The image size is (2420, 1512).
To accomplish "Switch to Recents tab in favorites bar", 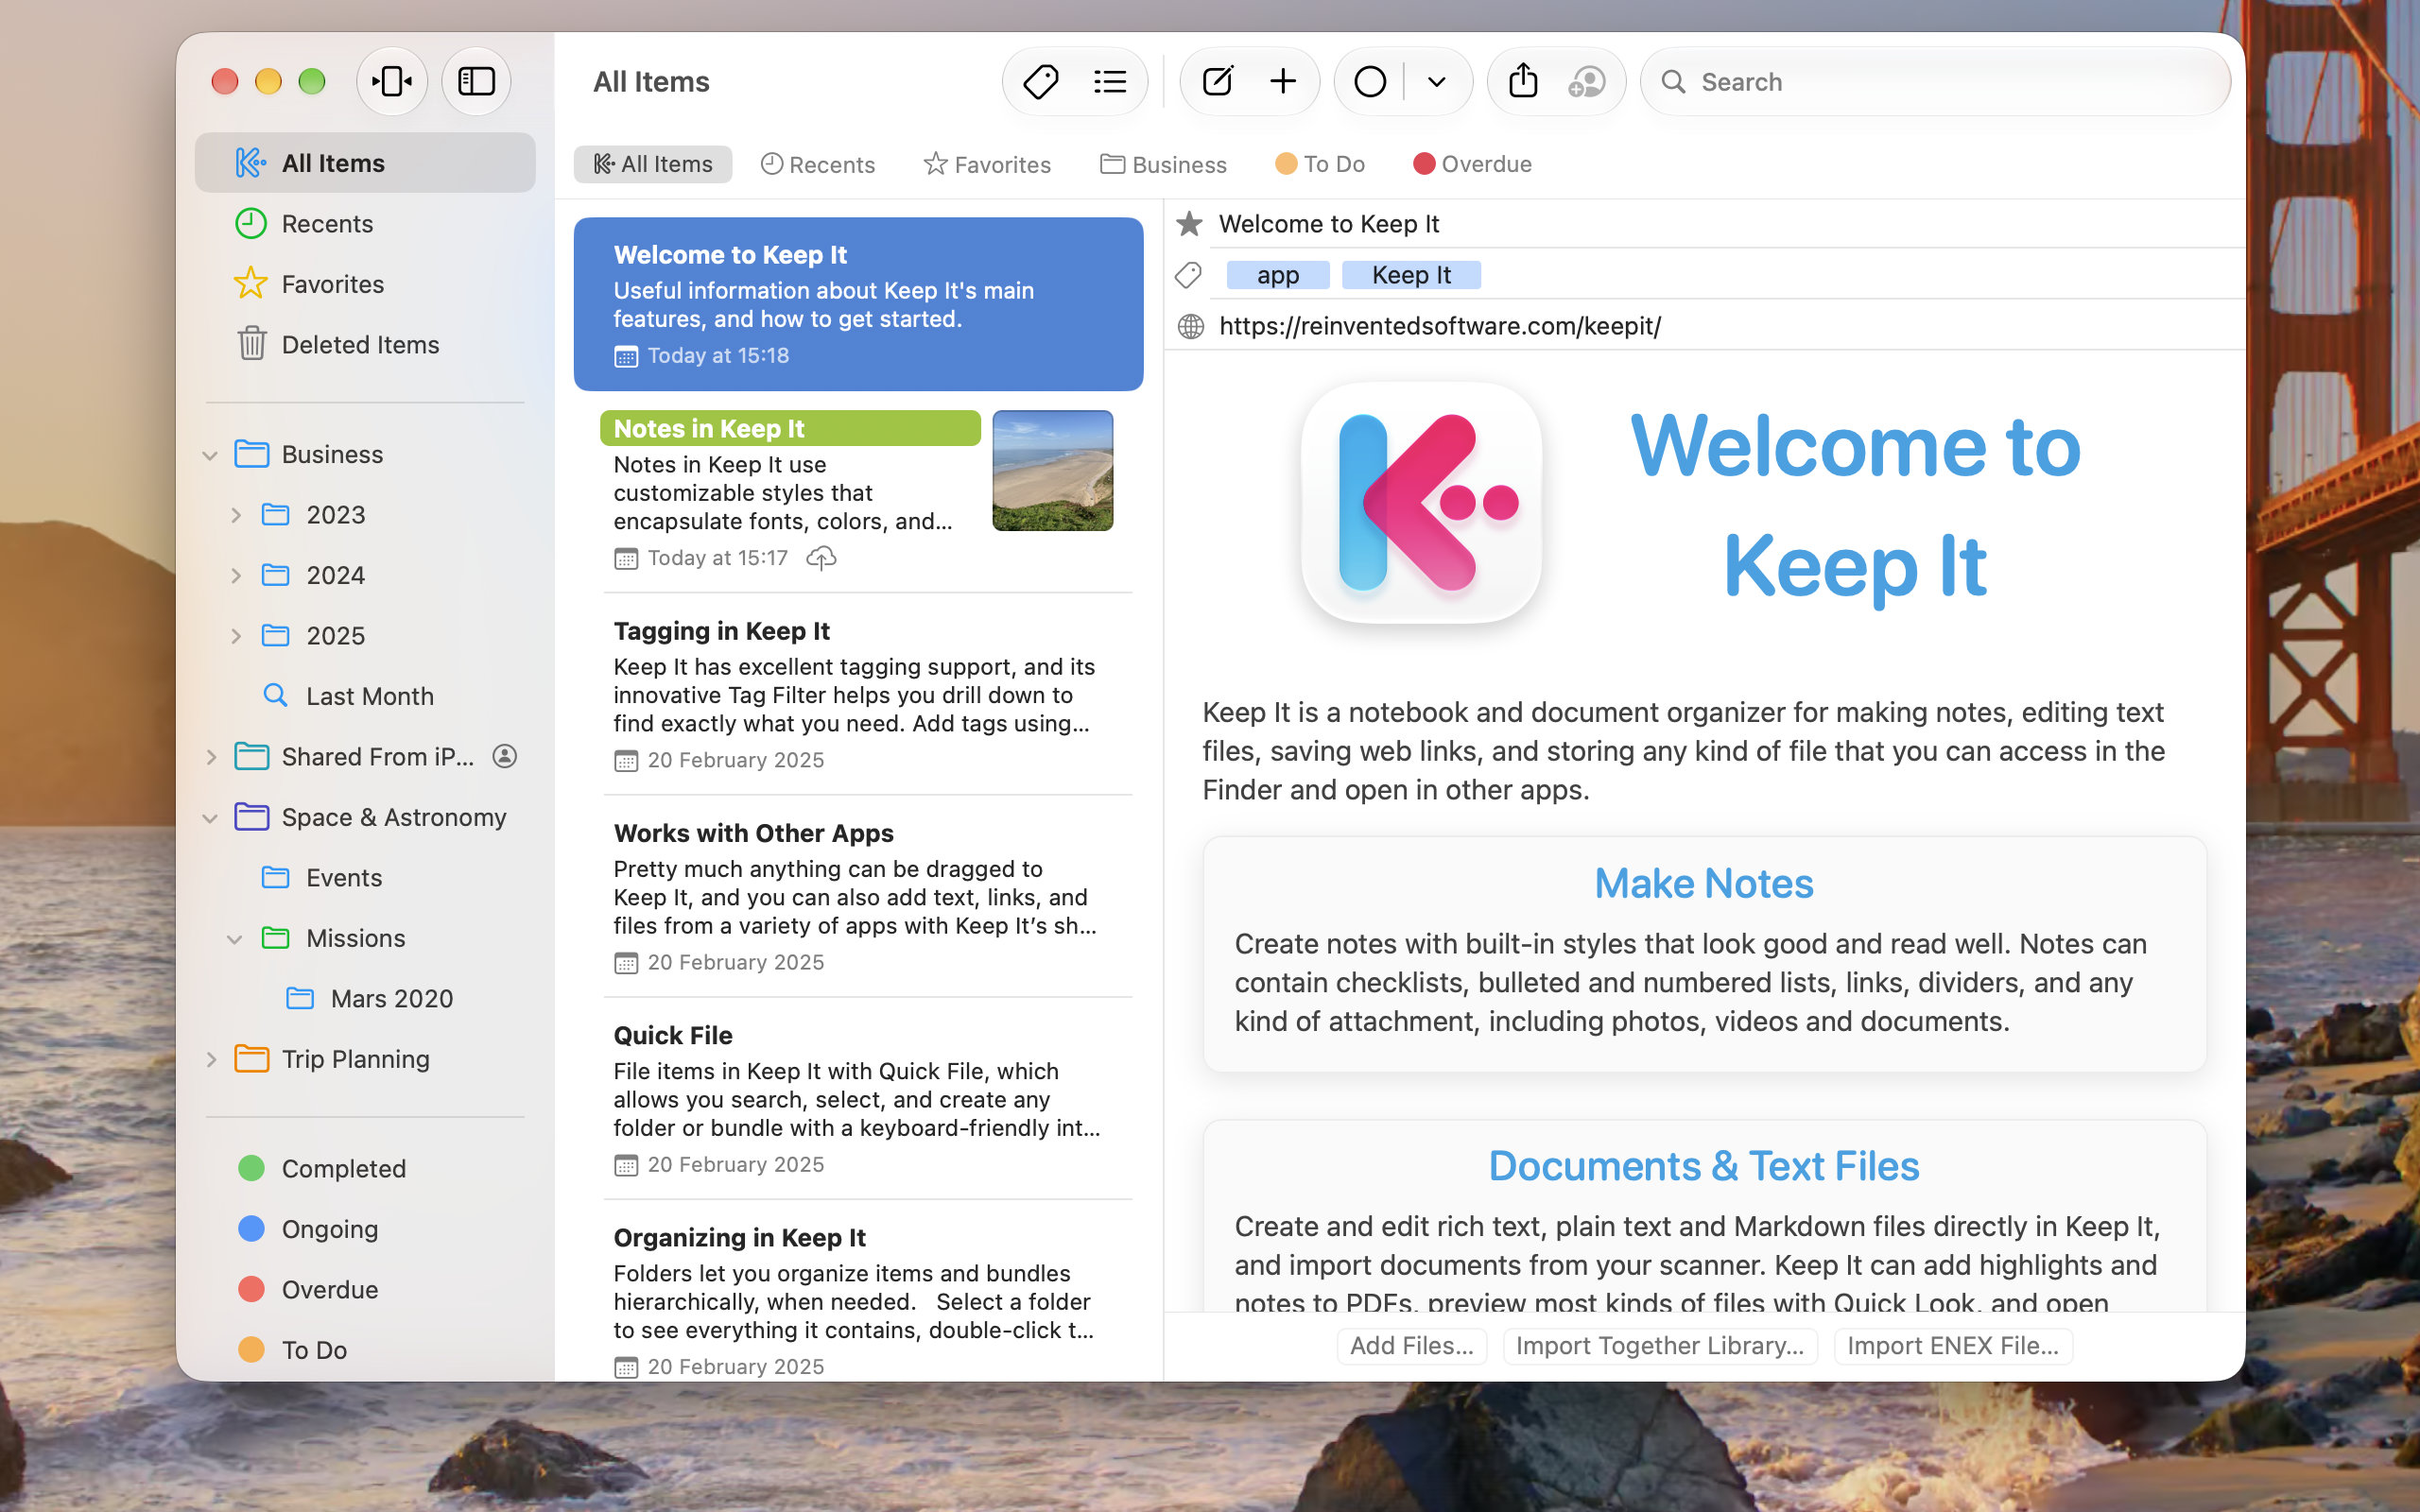I will [817, 164].
